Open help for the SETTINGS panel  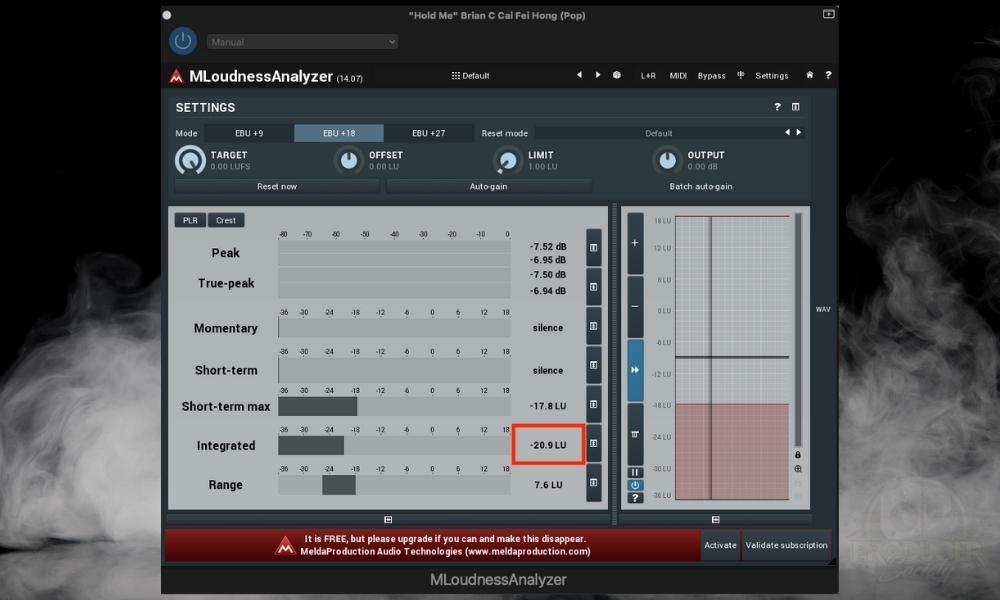(777, 107)
